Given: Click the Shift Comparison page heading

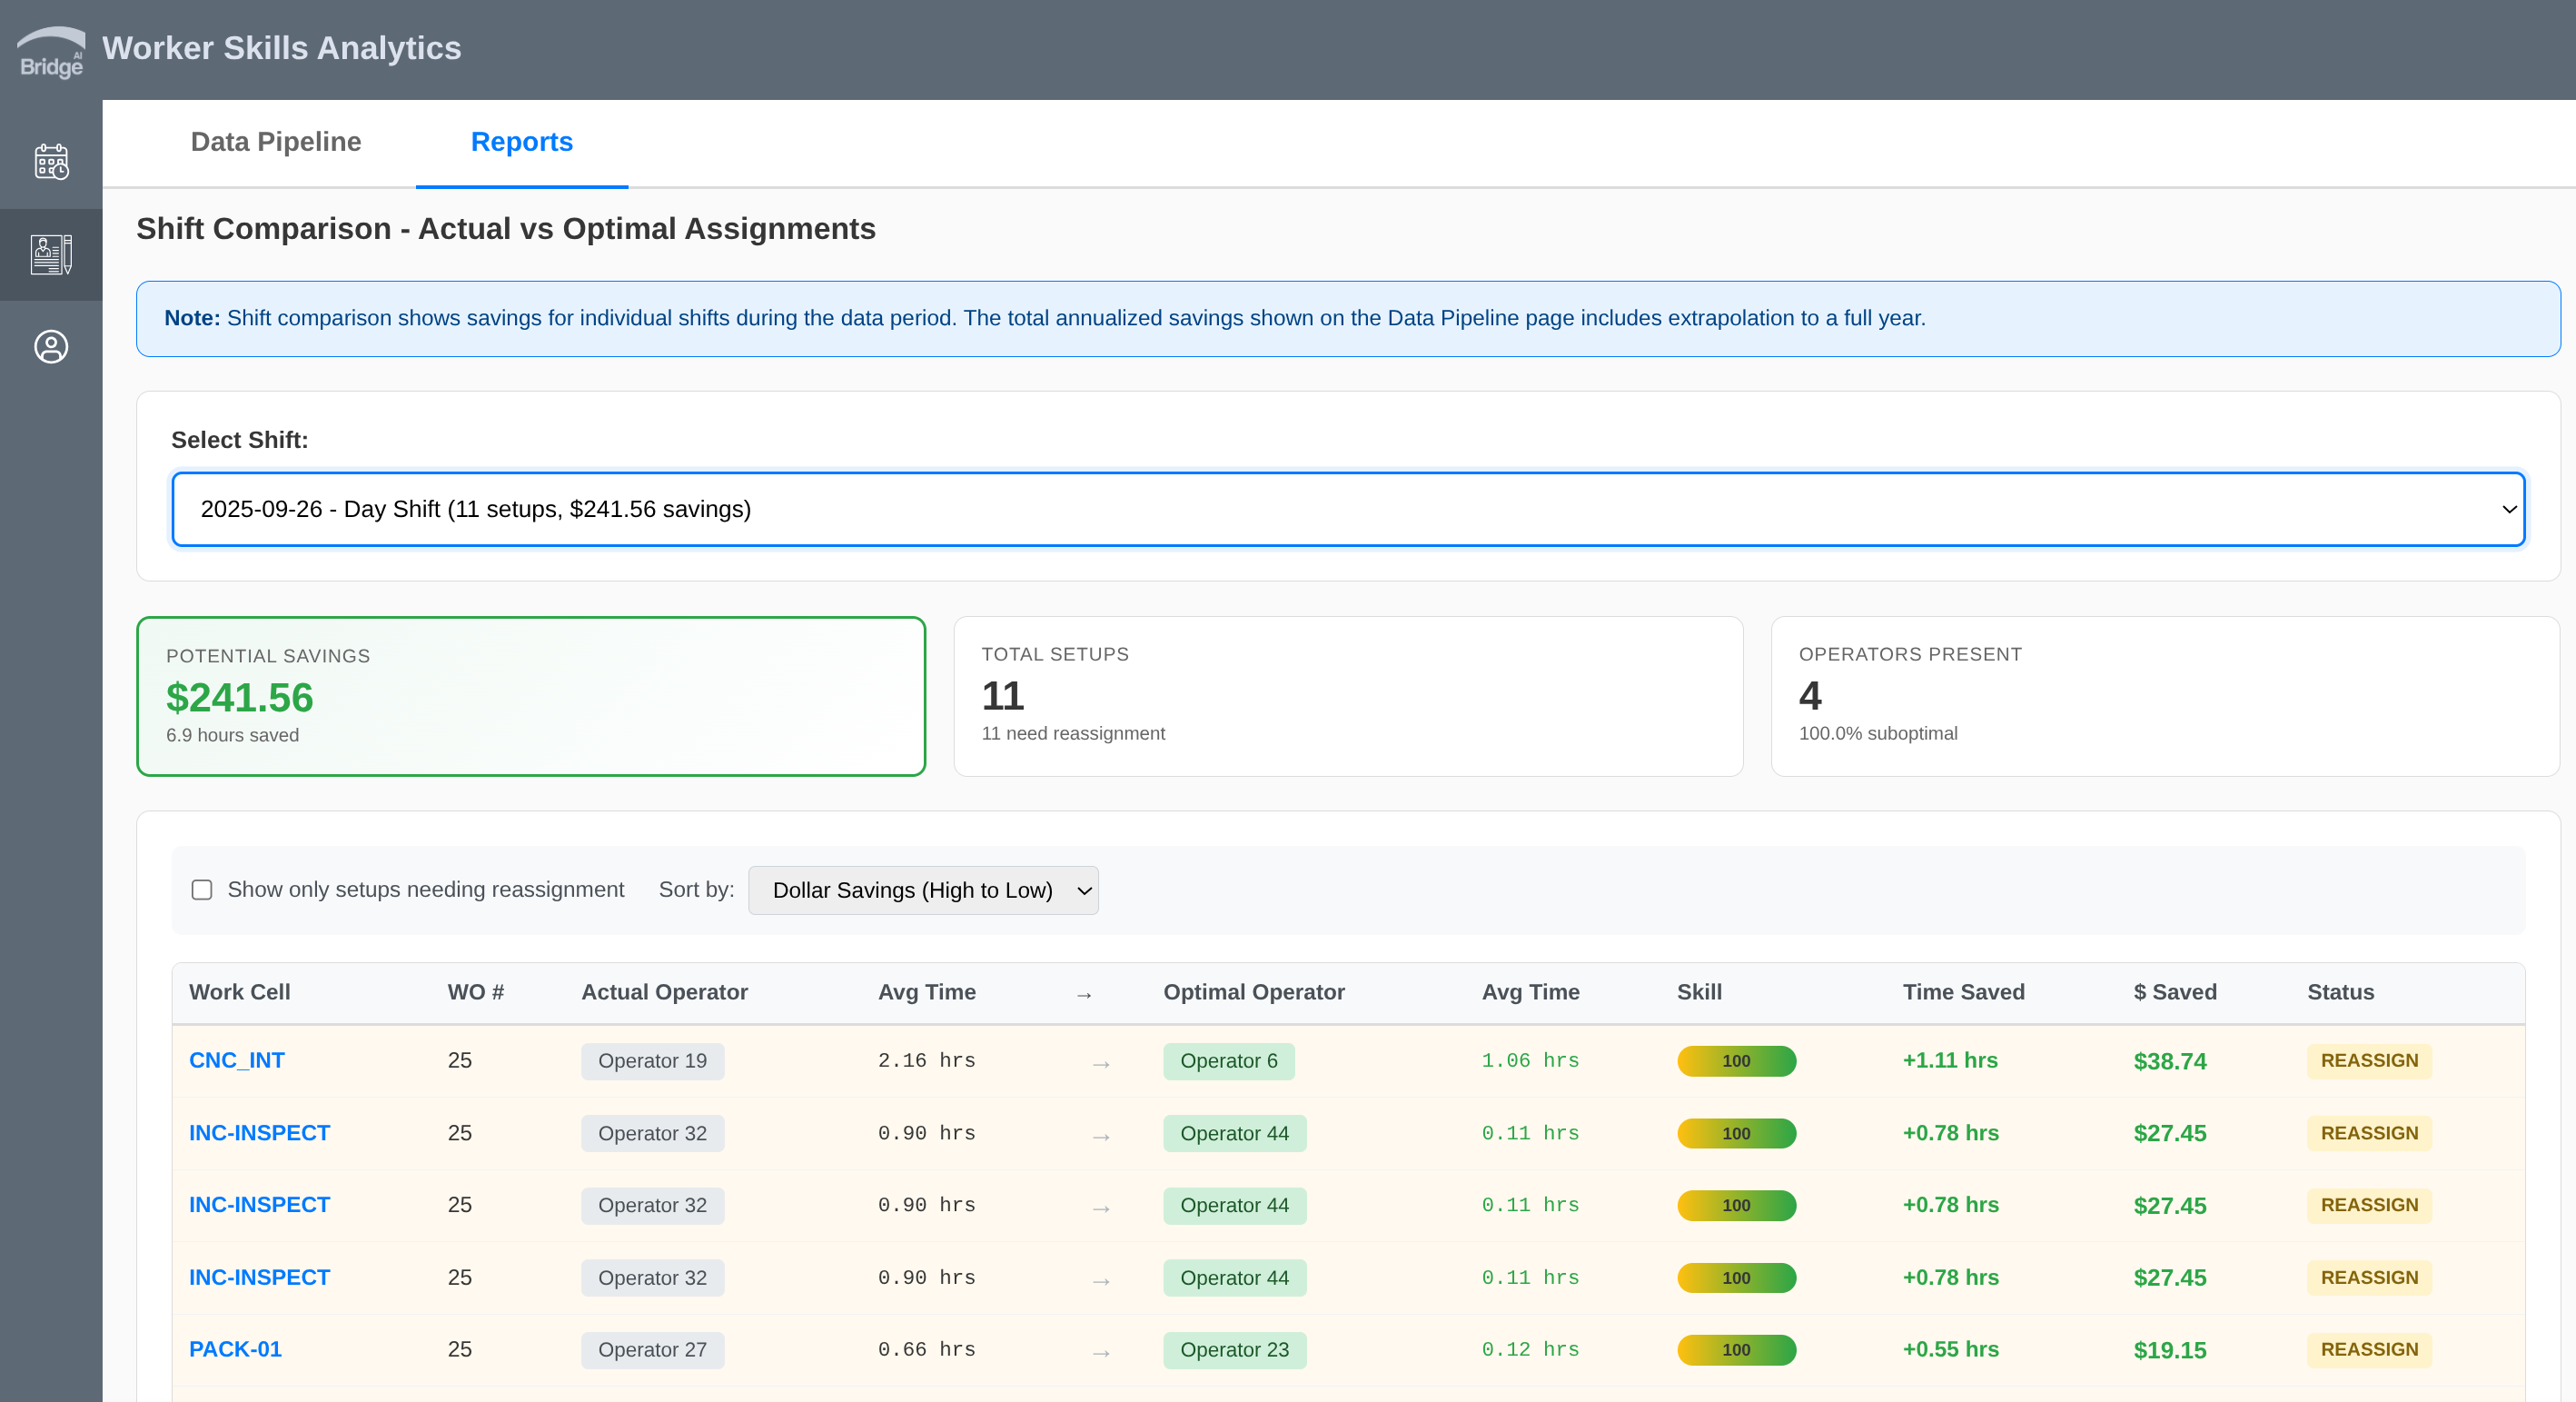Looking at the screenshot, I should click(x=505, y=228).
